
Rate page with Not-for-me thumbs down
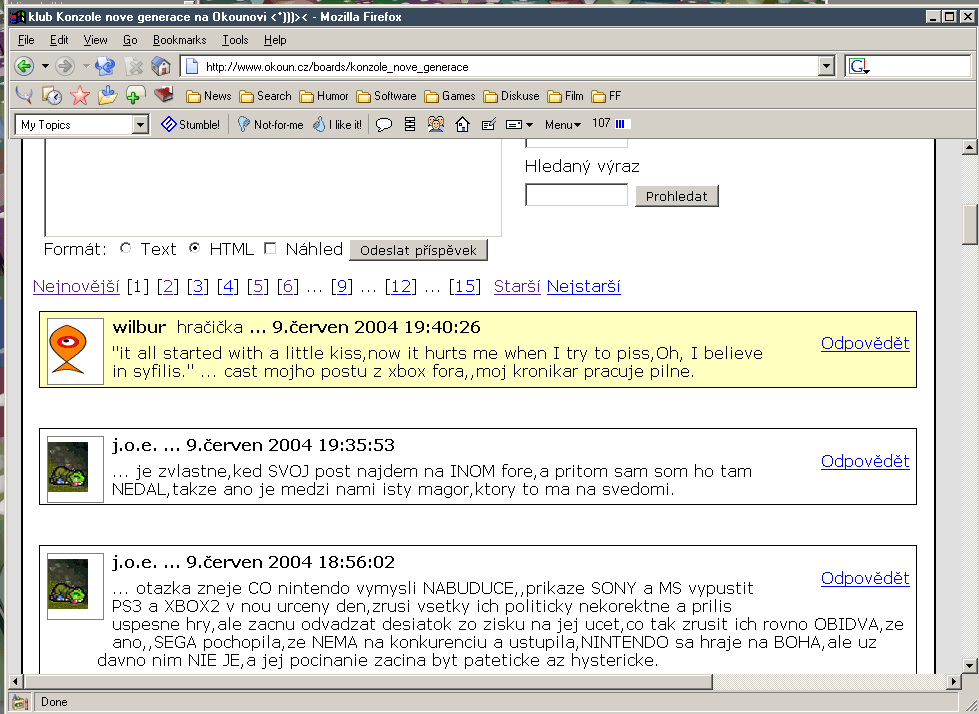click(x=270, y=124)
